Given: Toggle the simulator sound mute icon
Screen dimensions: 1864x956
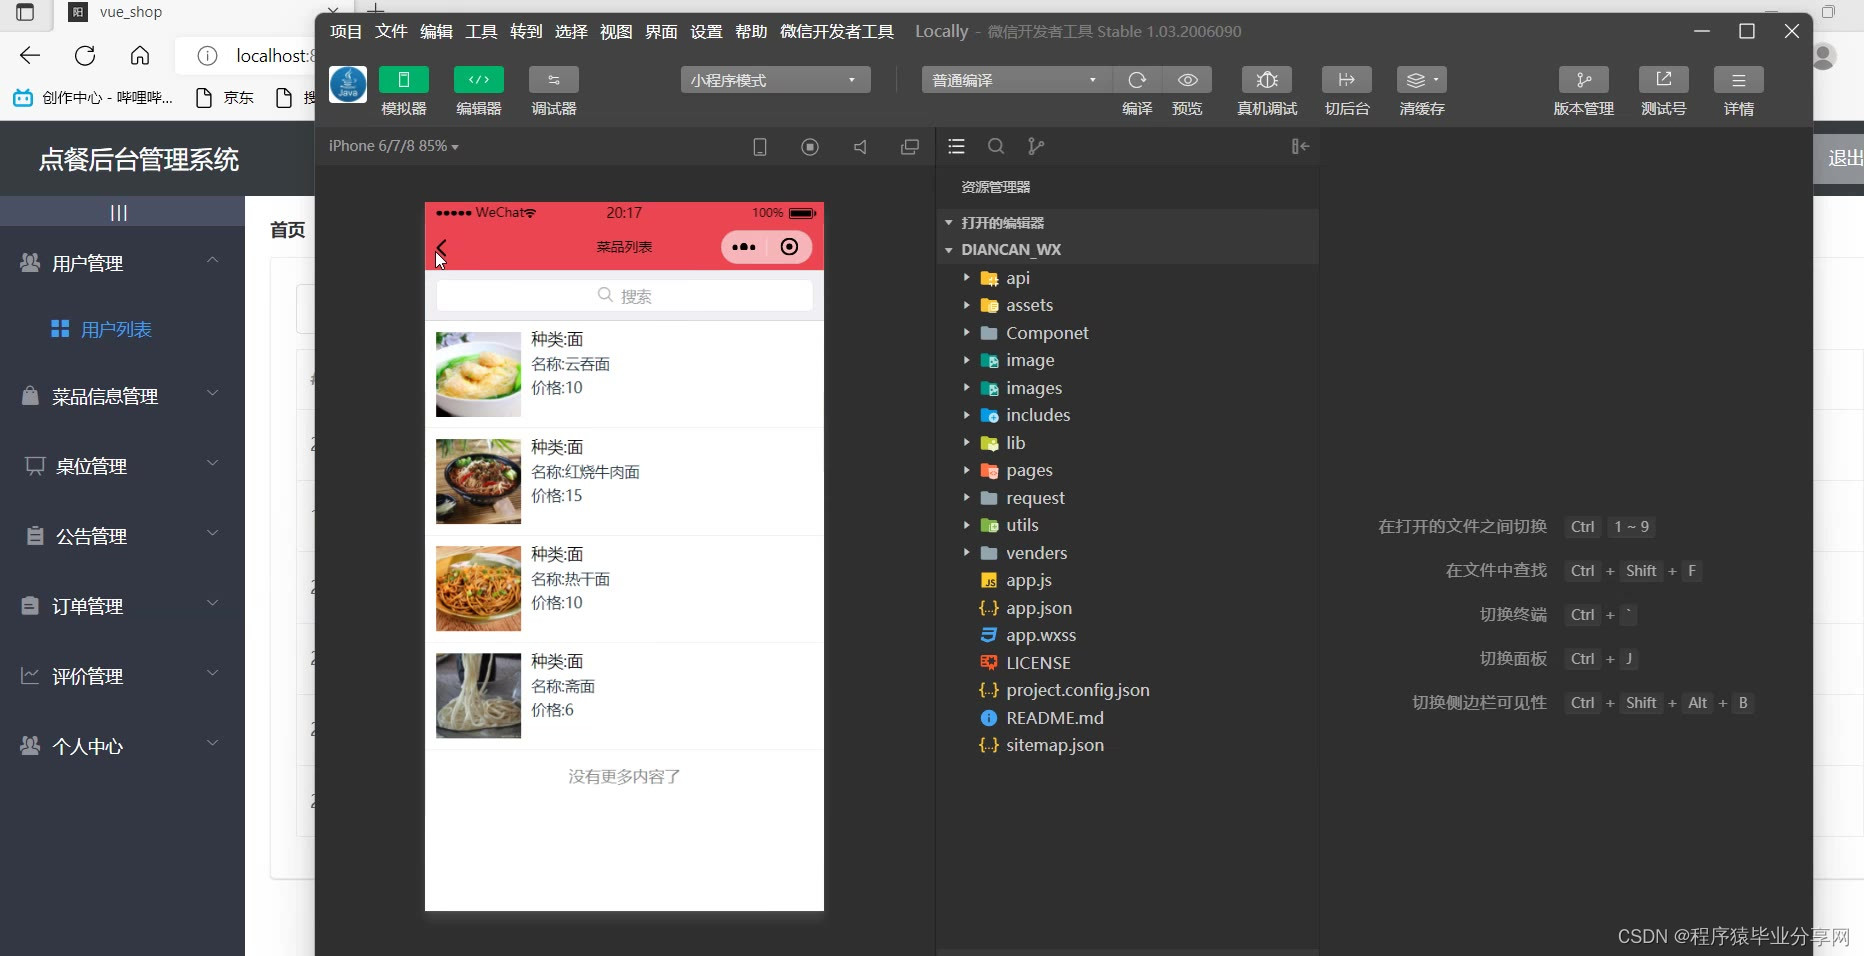Looking at the screenshot, I should 860,147.
